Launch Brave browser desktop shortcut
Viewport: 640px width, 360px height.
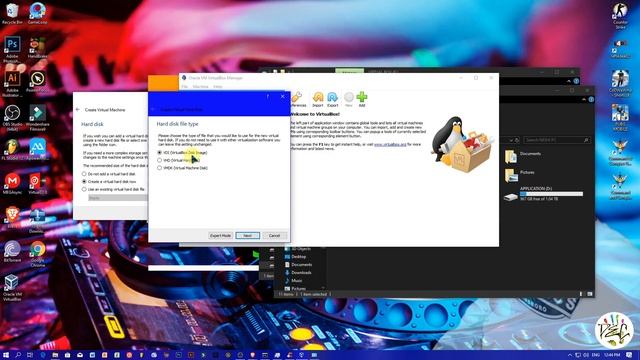pyautogui.click(x=12, y=217)
